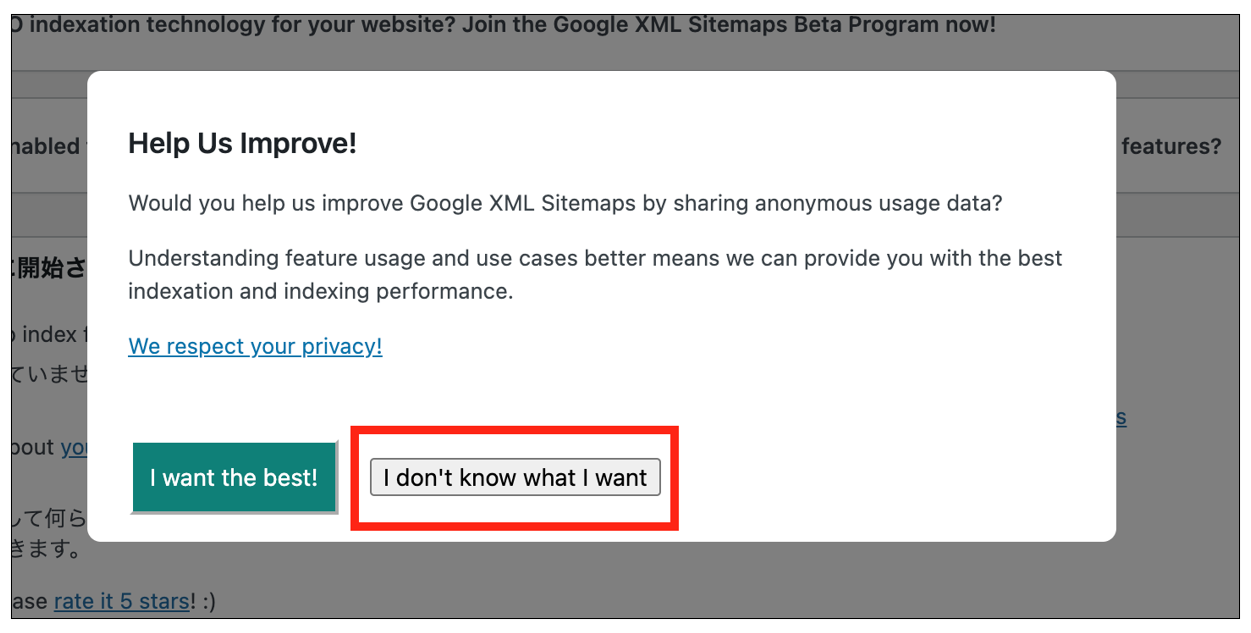Click the anonymous usage data question text
Image resolution: width=1251 pixels, height=633 pixels.
[x=565, y=204]
